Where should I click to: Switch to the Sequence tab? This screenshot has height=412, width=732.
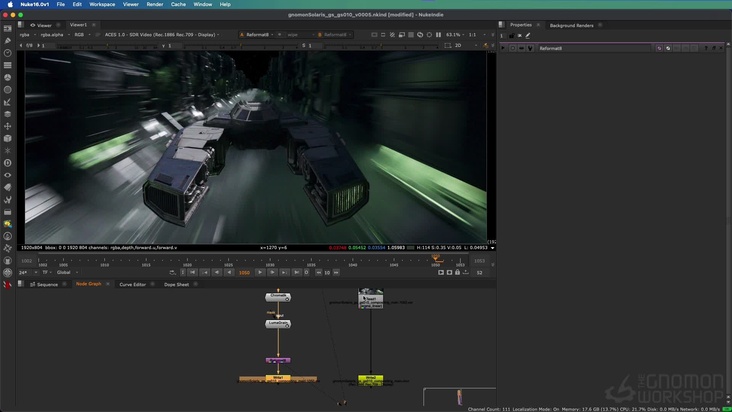47,284
